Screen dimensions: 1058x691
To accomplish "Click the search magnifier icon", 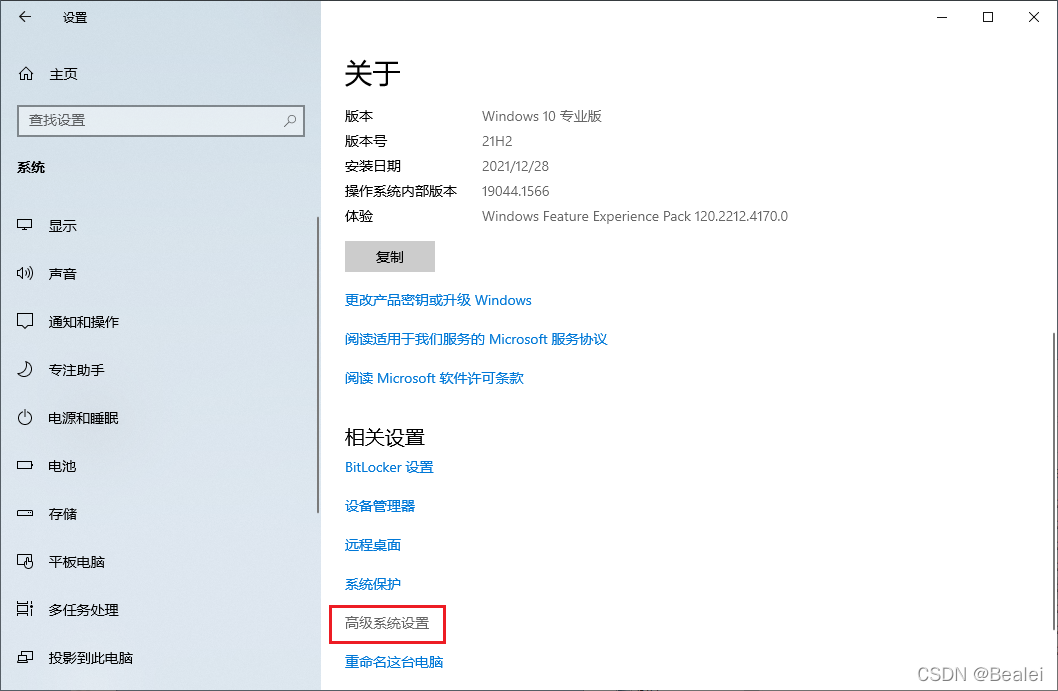I will click(290, 121).
